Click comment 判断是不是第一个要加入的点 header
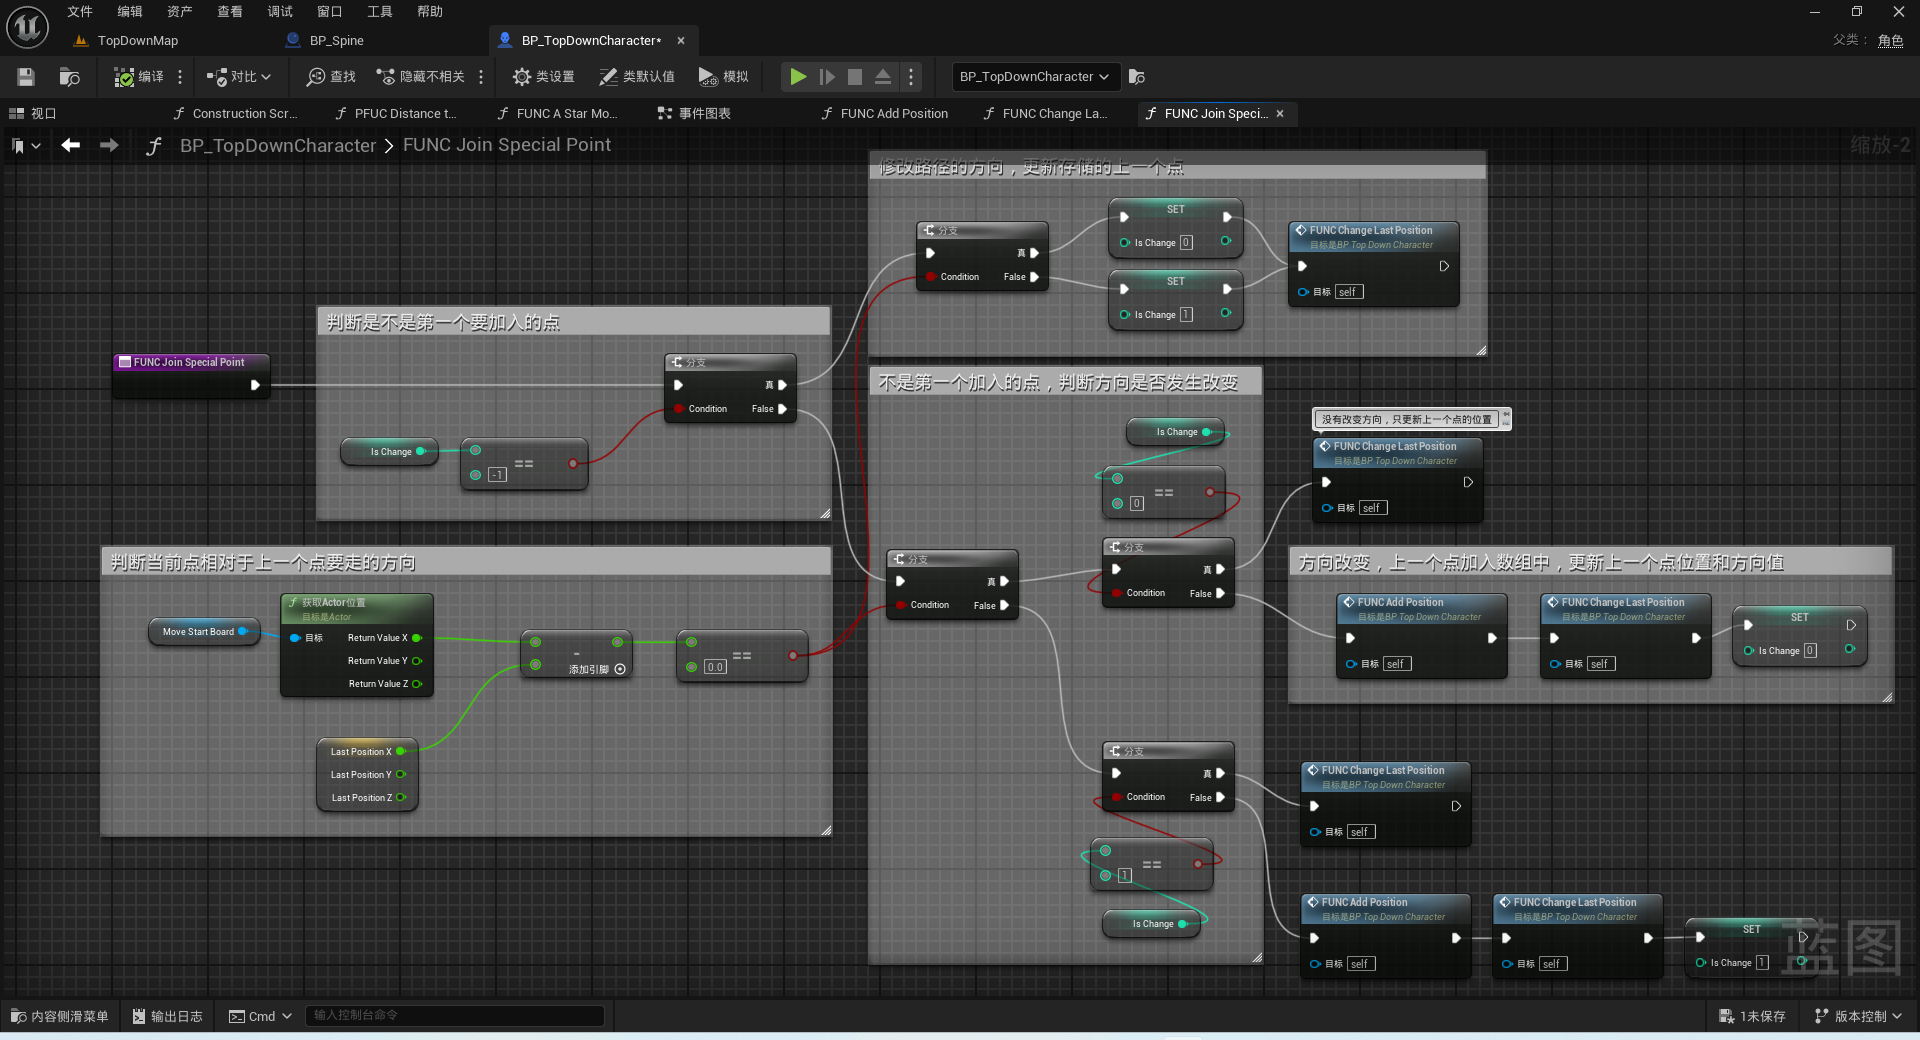The height and width of the screenshot is (1040, 1920). [x=573, y=322]
